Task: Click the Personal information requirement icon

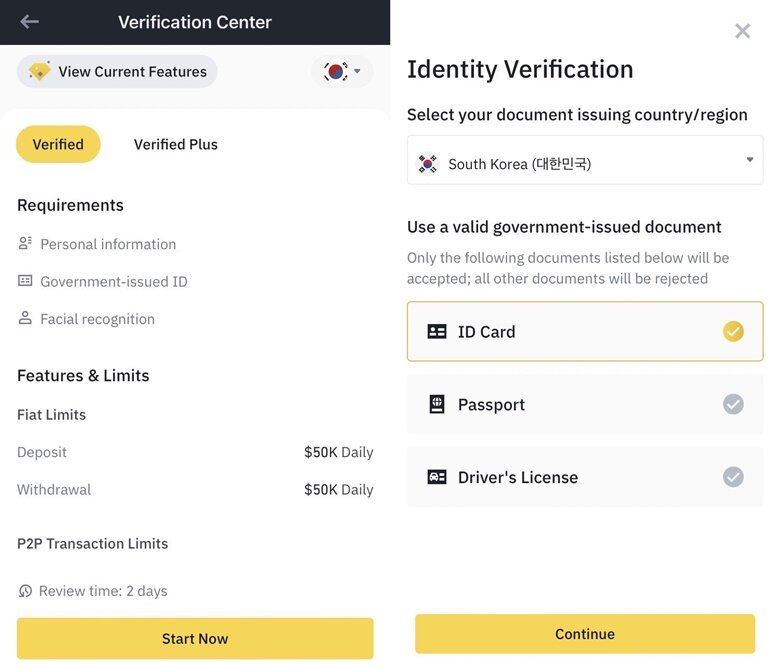Action: pos(25,243)
